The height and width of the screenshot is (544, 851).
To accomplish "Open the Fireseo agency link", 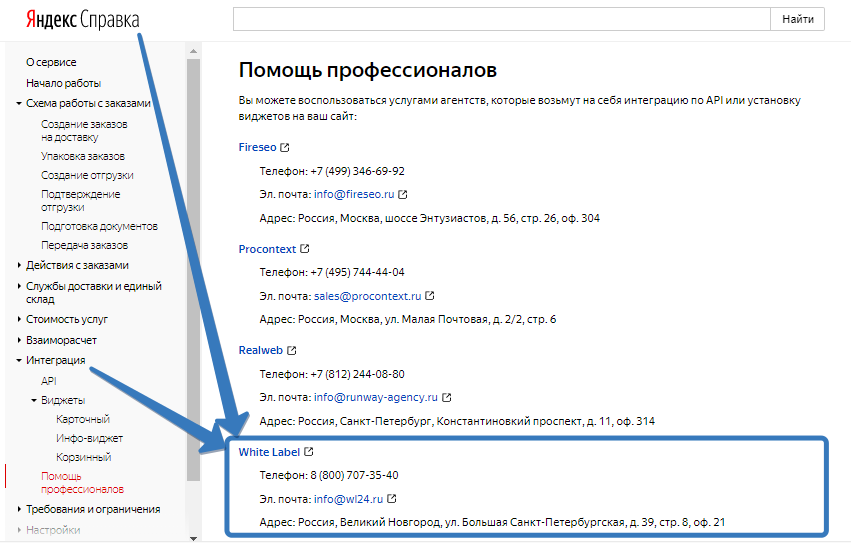I will coord(257,147).
